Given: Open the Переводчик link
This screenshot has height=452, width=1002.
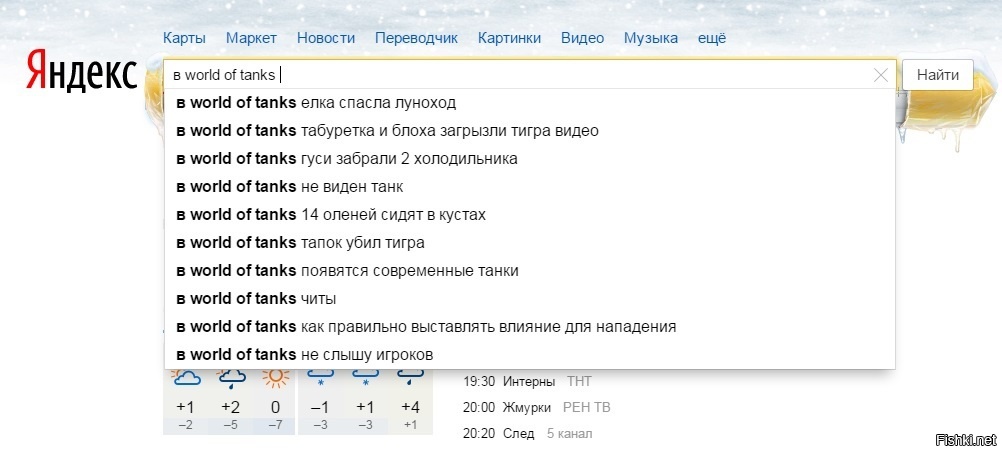Looking at the screenshot, I should tap(416, 38).
